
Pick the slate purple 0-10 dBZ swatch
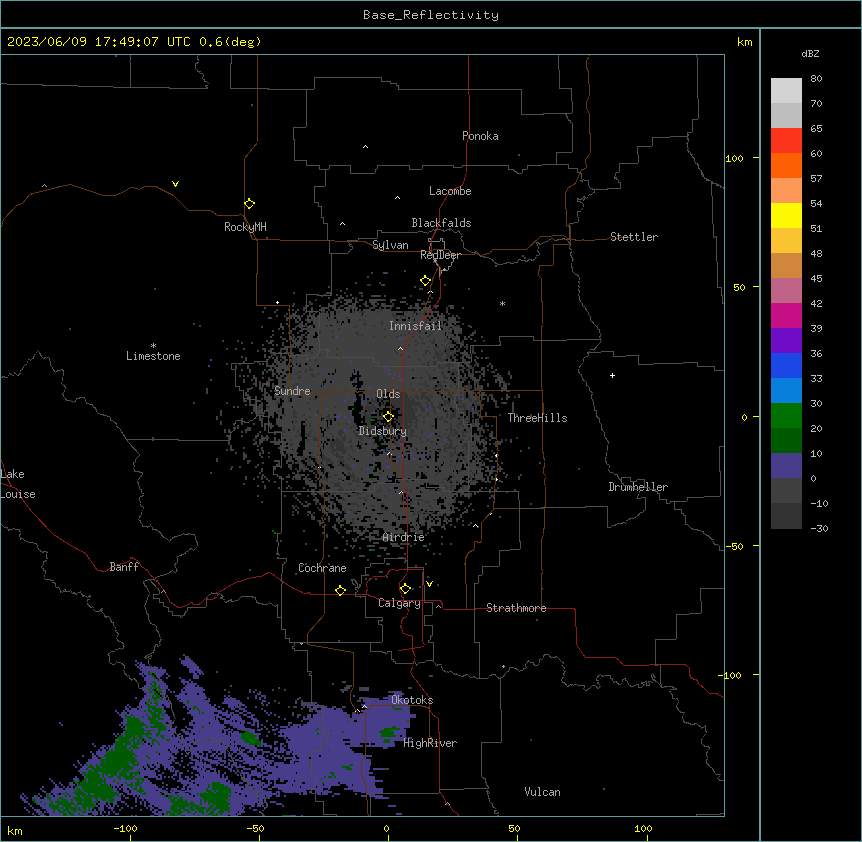(x=786, y=466)
